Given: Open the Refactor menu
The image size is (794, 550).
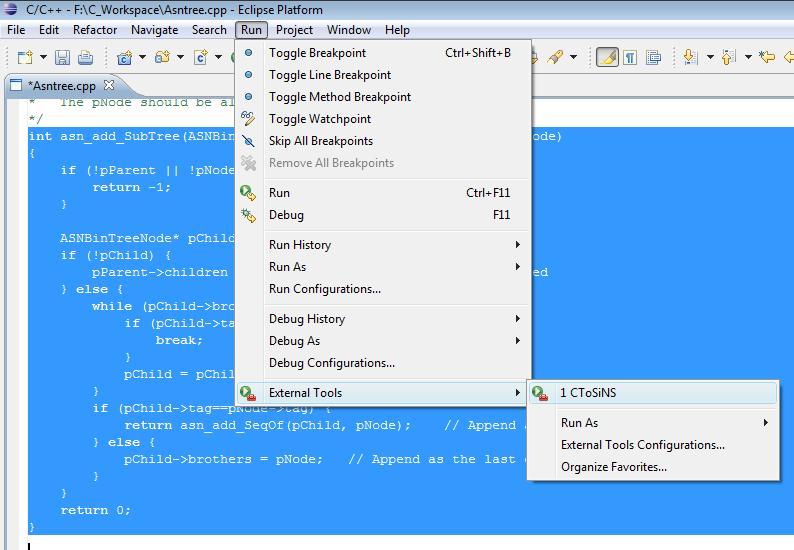Looking at the screenshot, I should [x=95, y=30].
